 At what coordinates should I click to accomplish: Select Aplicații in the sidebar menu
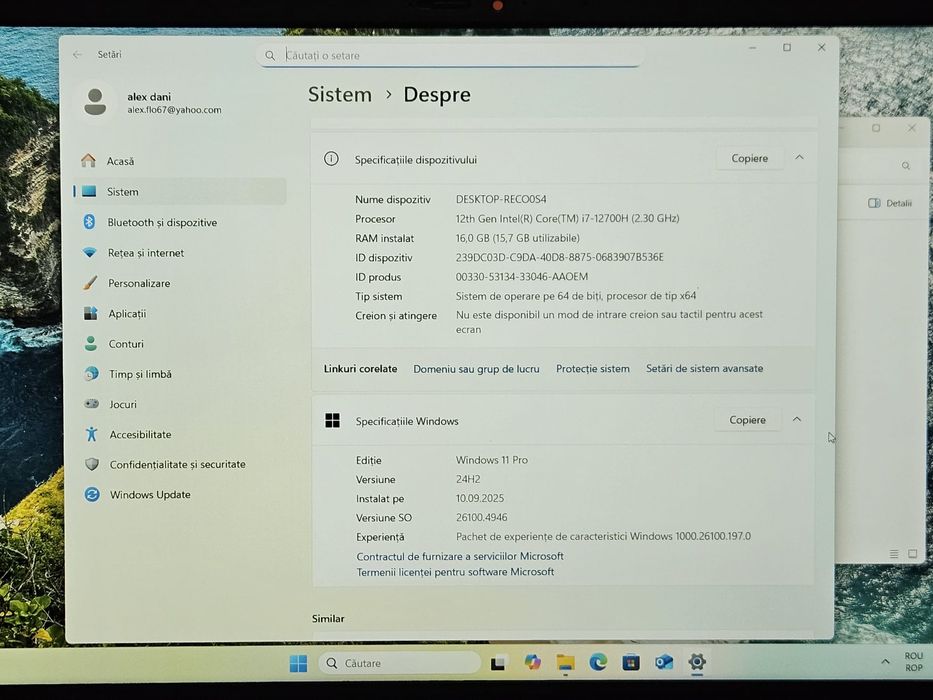[x=127, y=314]
